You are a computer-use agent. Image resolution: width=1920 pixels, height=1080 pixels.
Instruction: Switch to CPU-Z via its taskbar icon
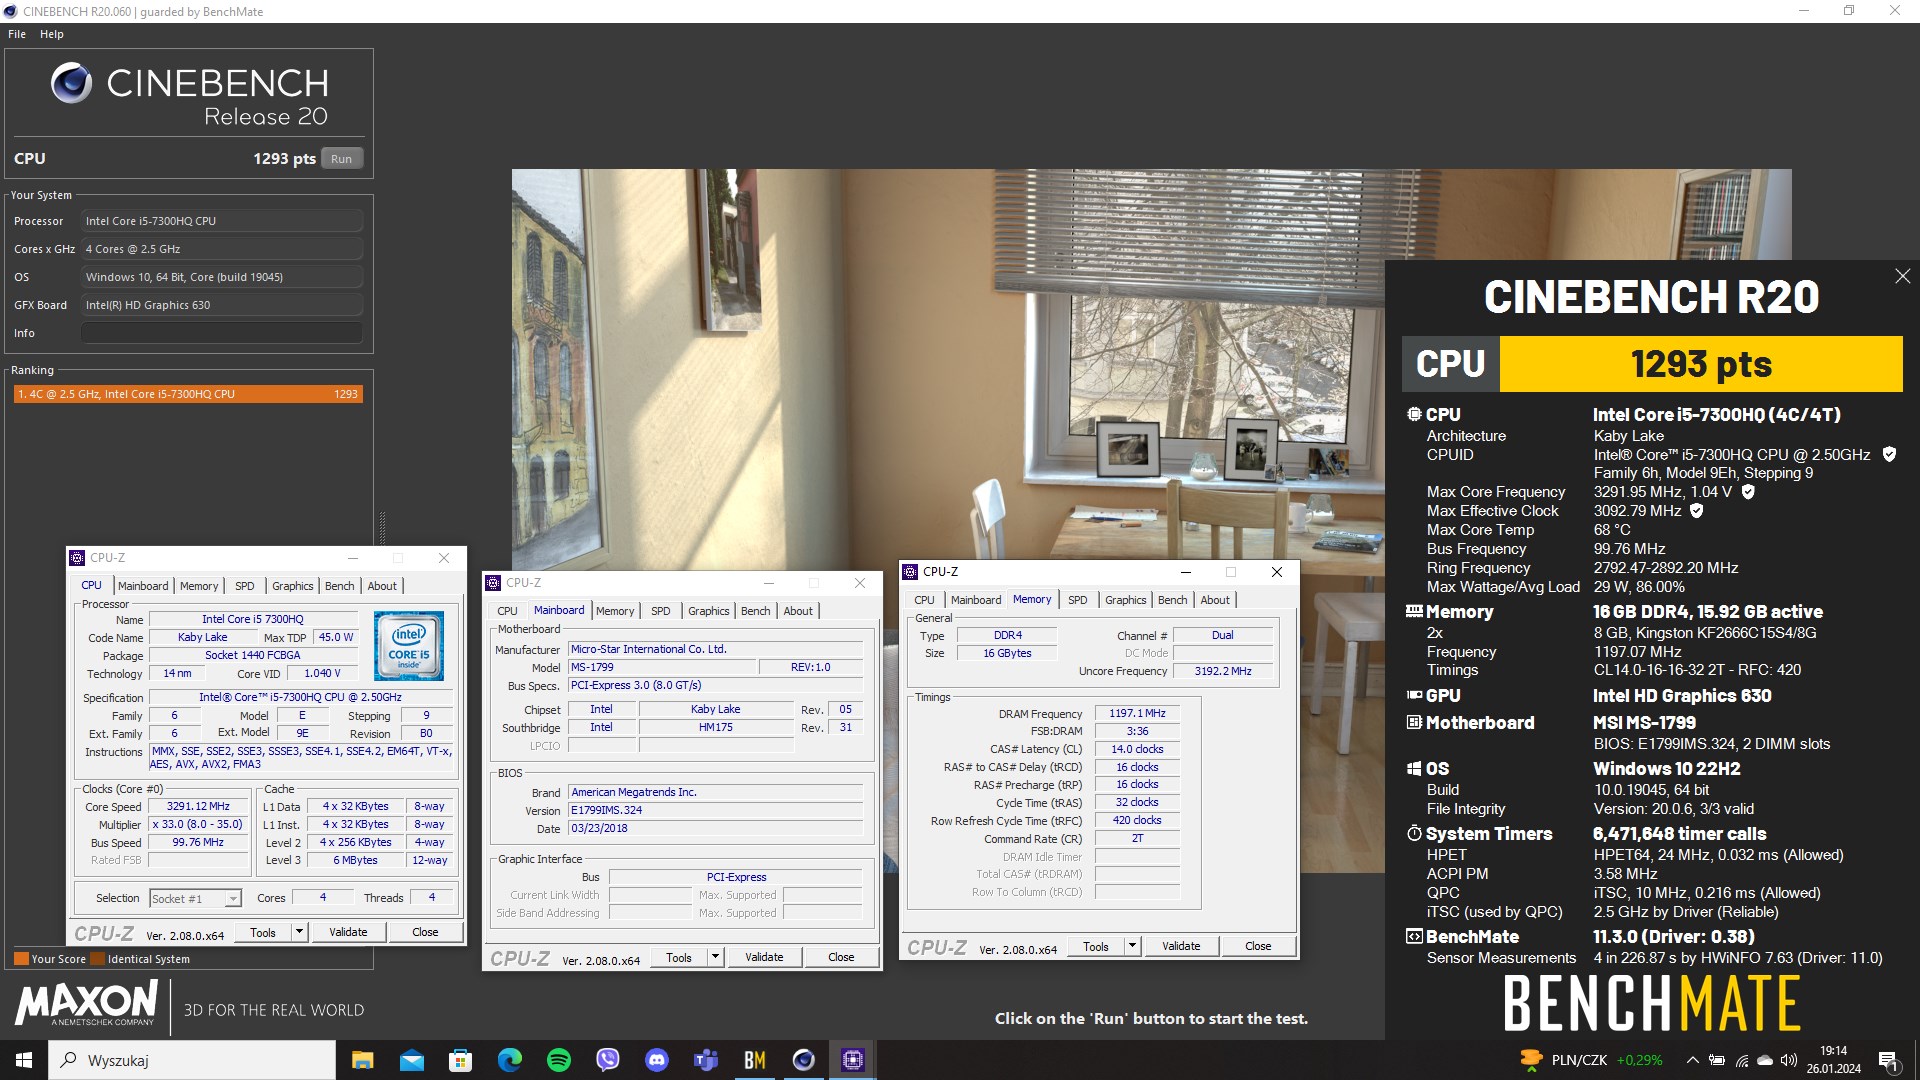pos(852,1060)
